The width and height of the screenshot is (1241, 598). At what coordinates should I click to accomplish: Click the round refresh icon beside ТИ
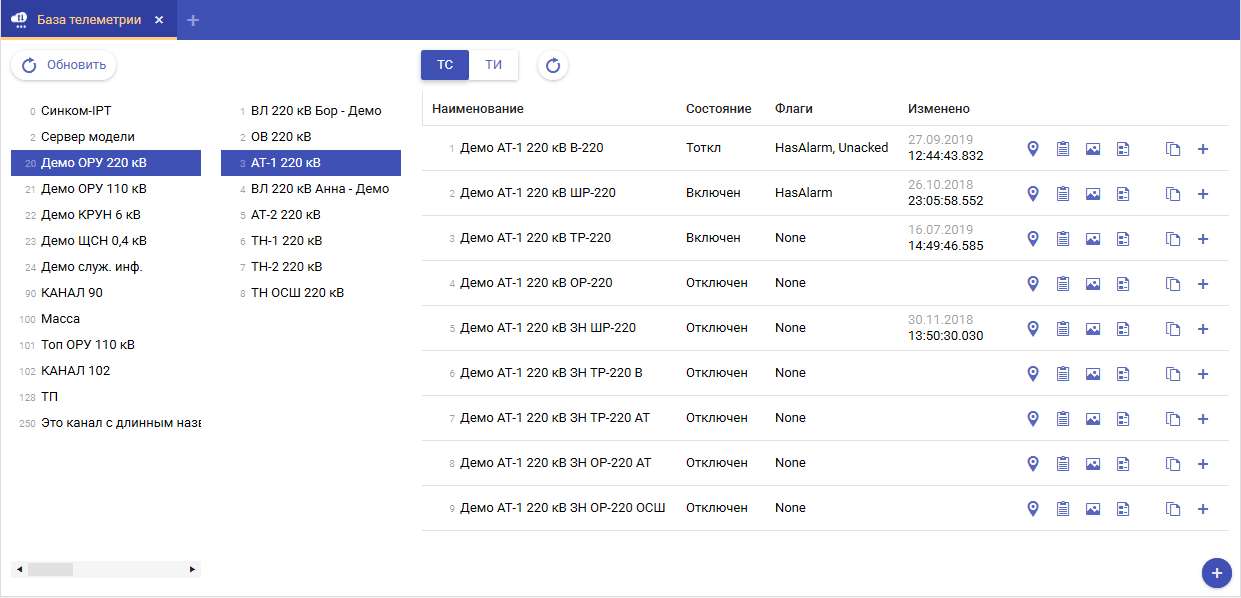pos(553,66)
